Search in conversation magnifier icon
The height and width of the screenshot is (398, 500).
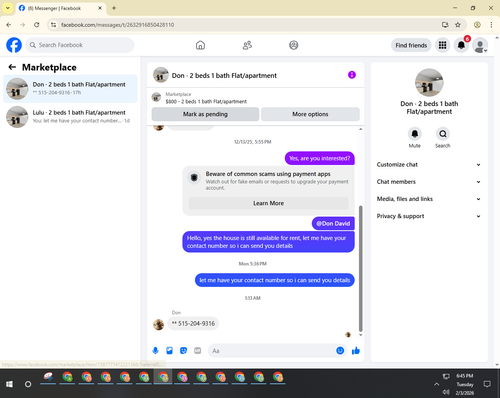click(x=443, y=134)
